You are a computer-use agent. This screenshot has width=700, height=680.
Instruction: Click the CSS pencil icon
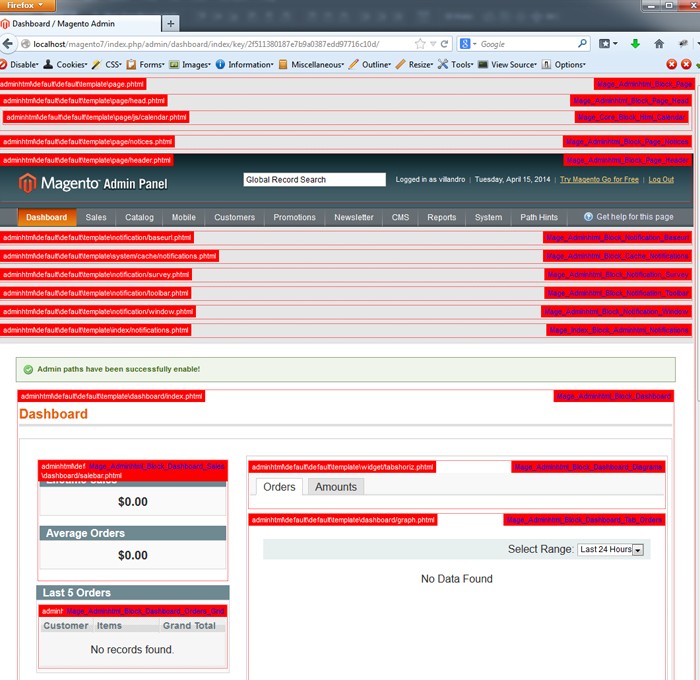point(96,64)
